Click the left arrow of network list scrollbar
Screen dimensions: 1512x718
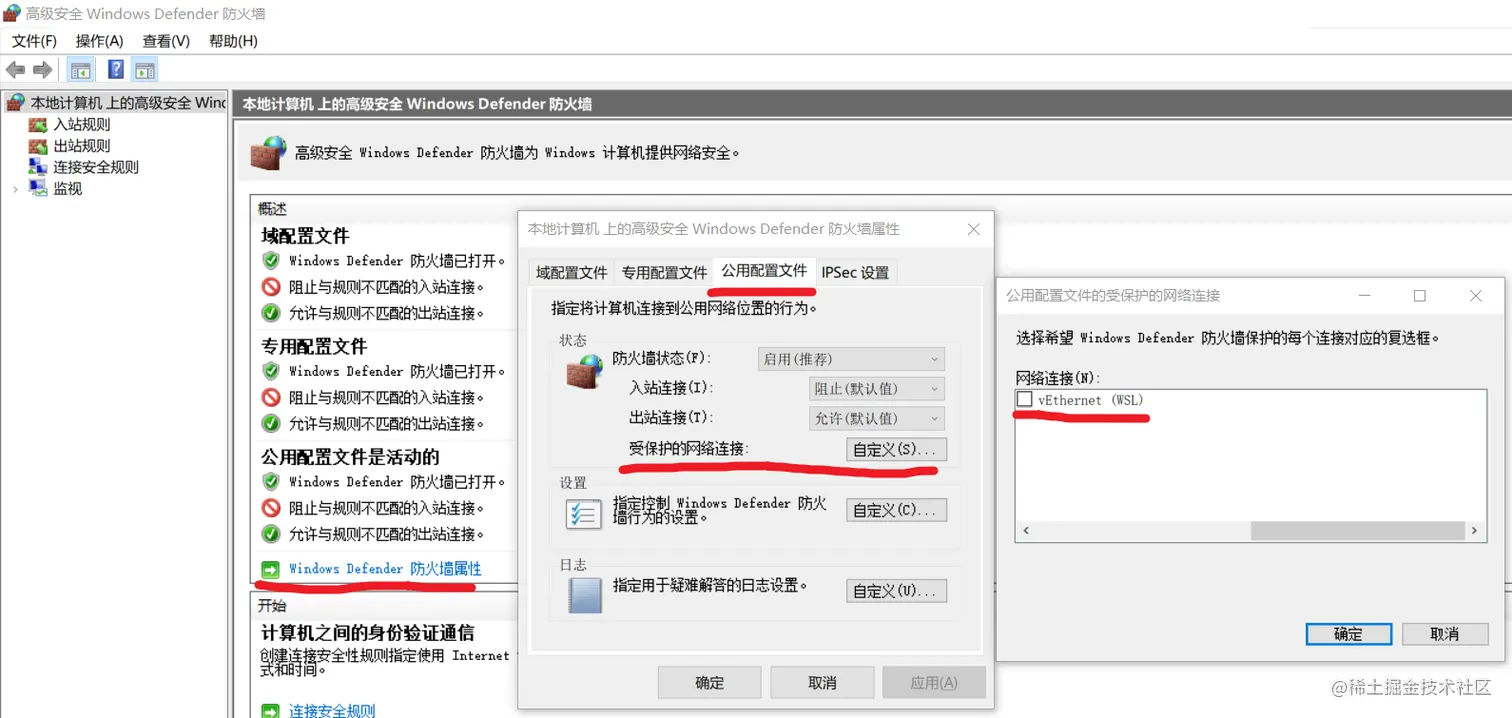point(1025,531)
